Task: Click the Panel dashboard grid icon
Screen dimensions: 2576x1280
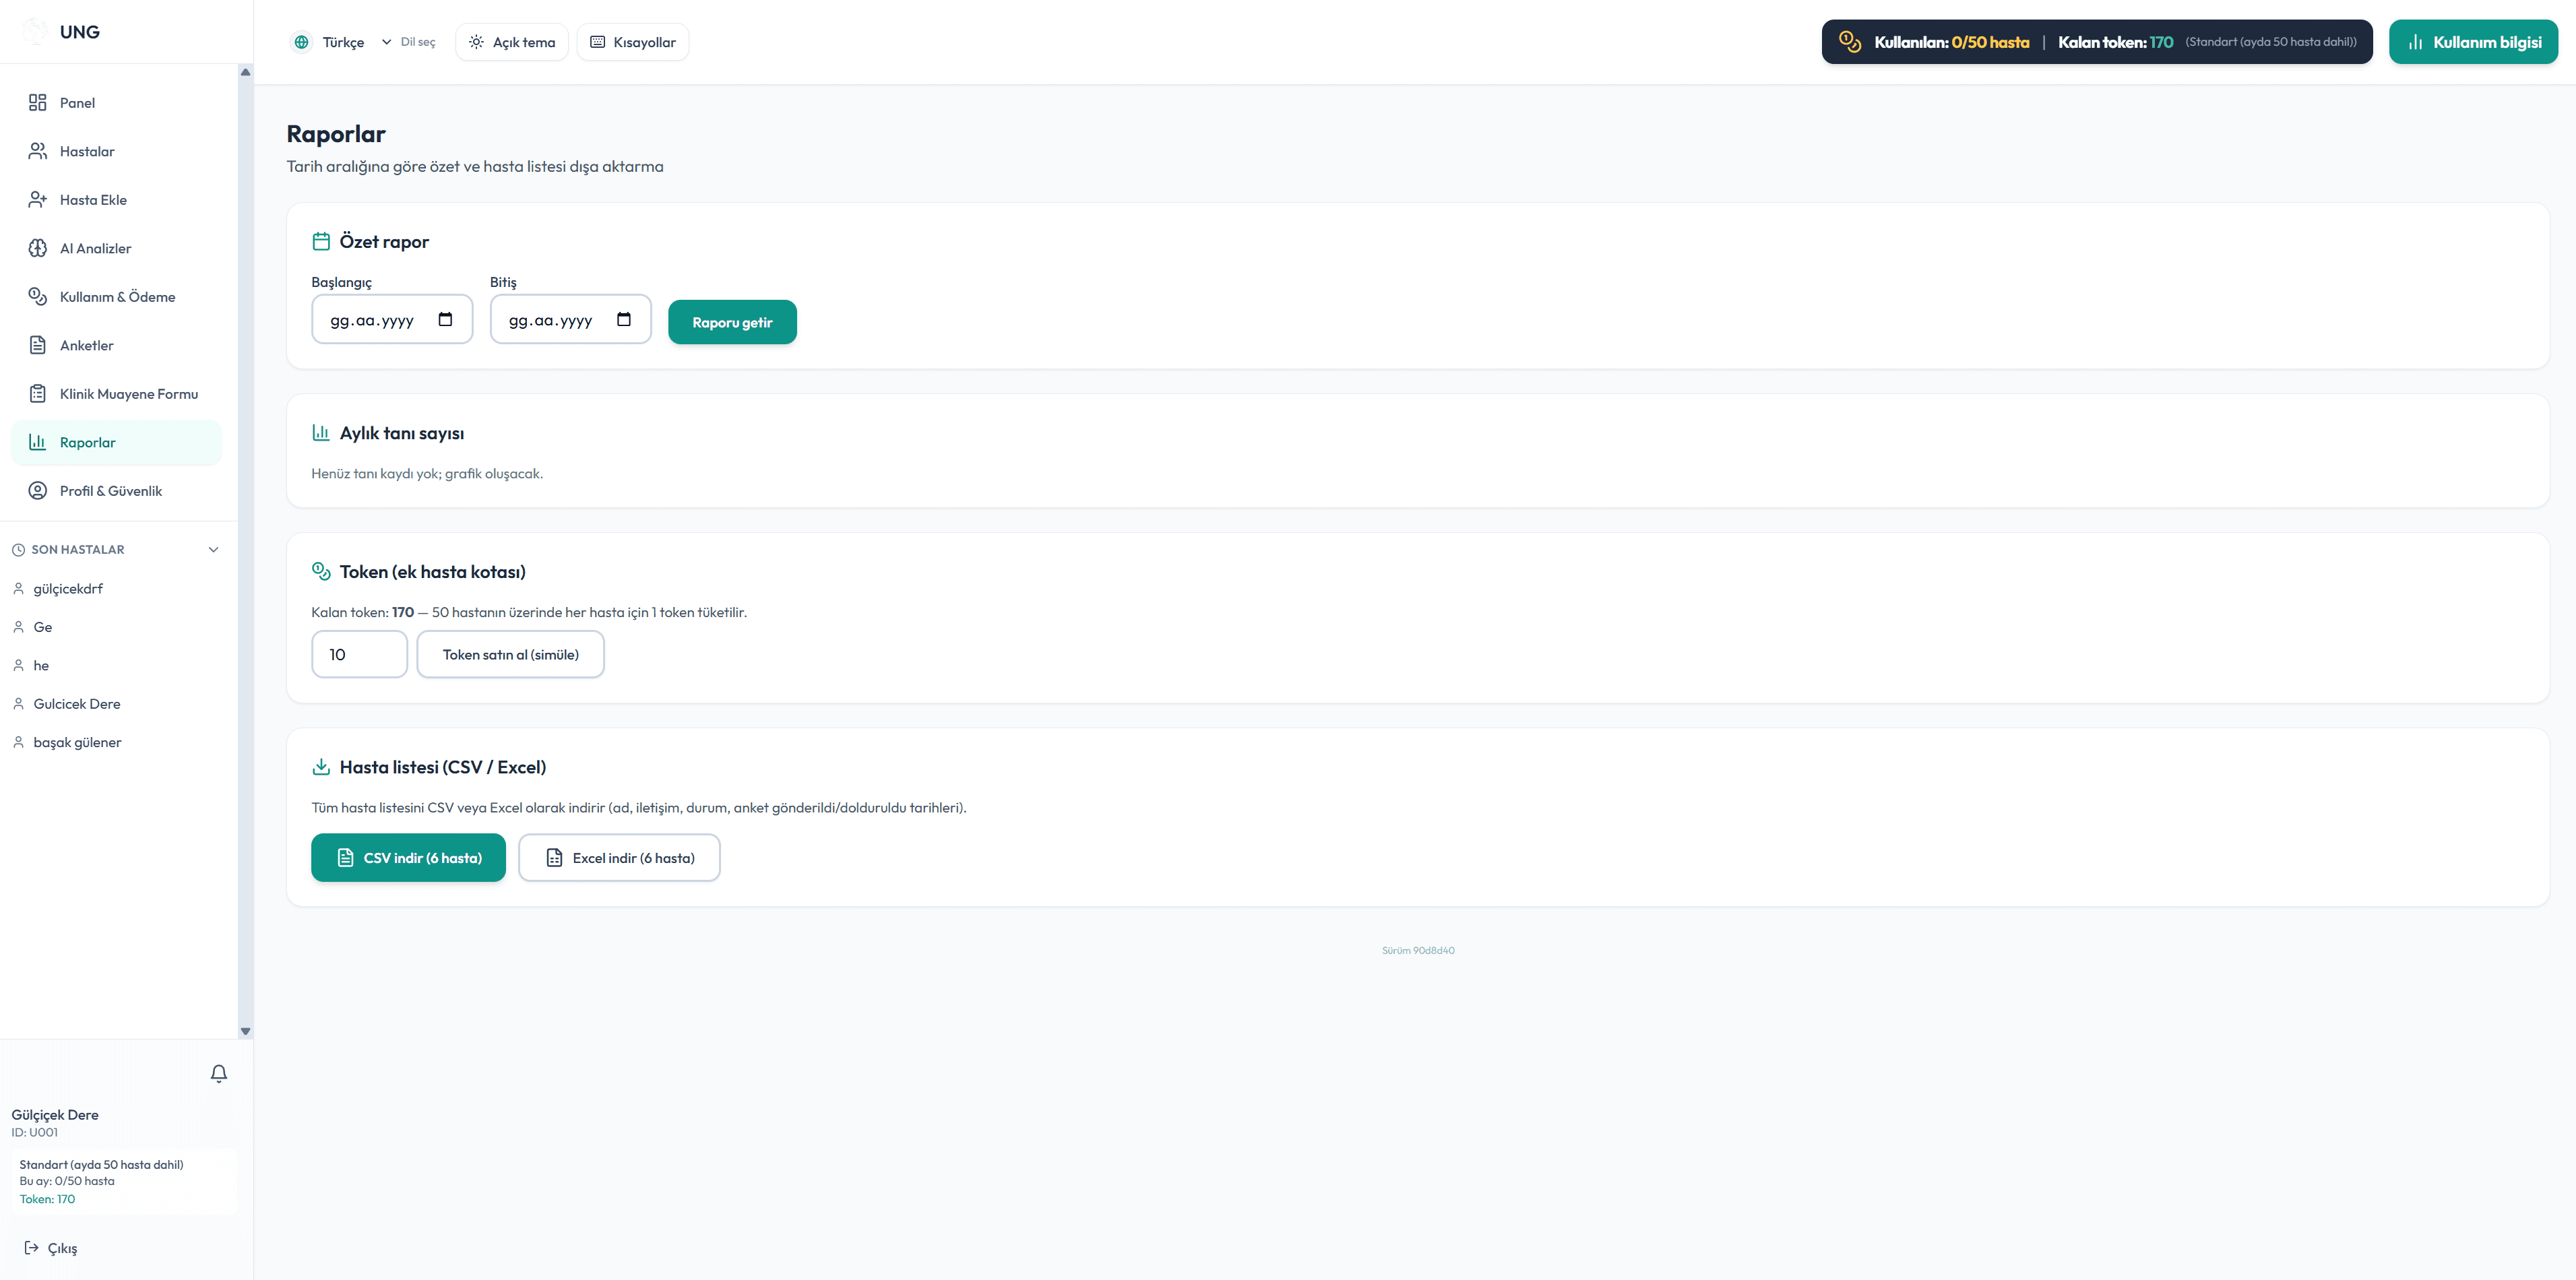Action: tap(38, 102)
